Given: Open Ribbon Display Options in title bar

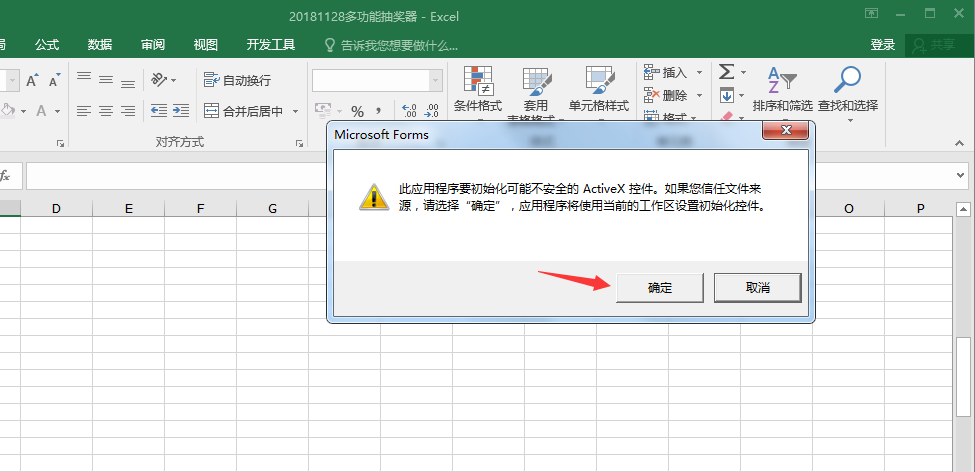Looking at the screenshot, I should click(872, 13).
